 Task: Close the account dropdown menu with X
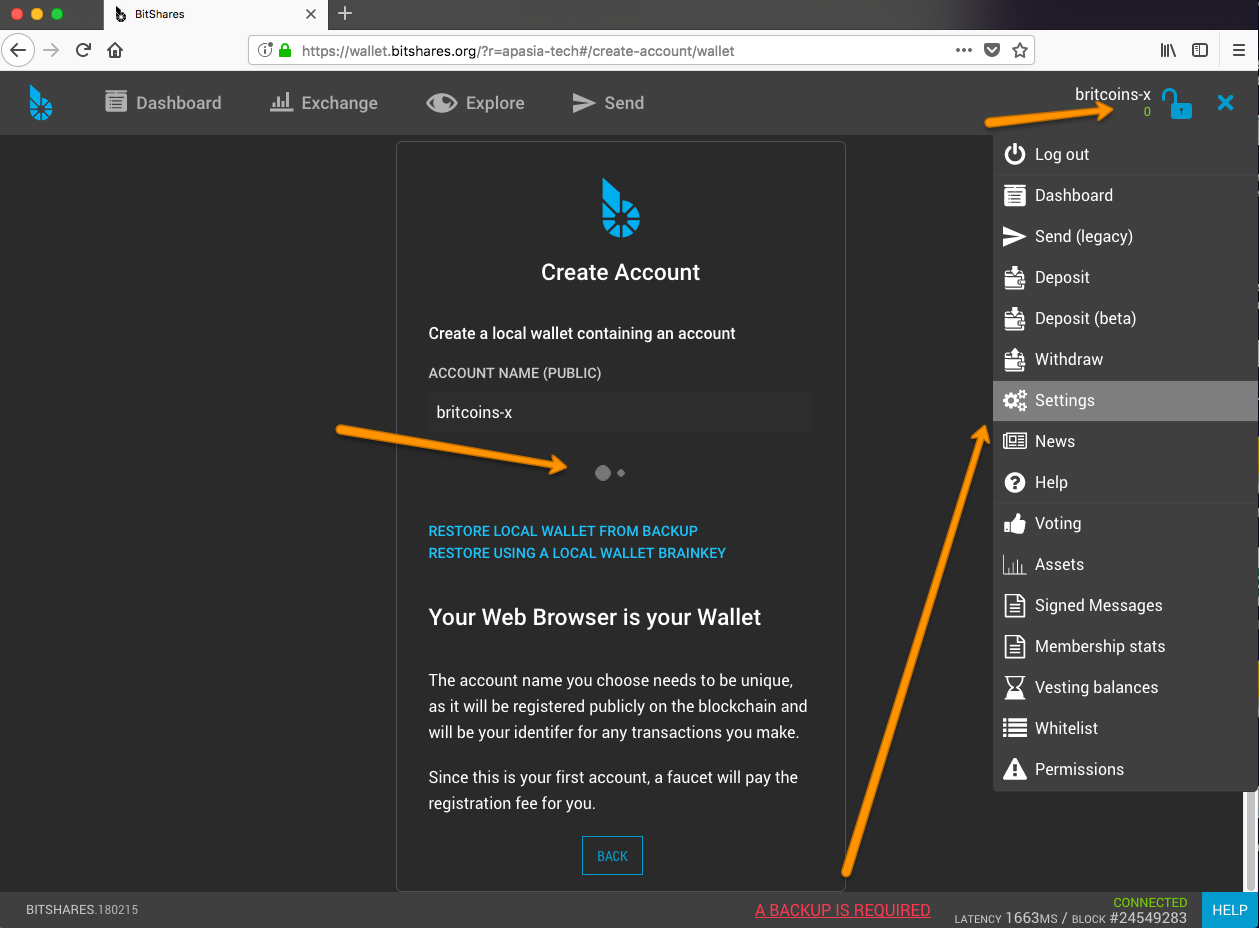click(x=1225, y=103)
